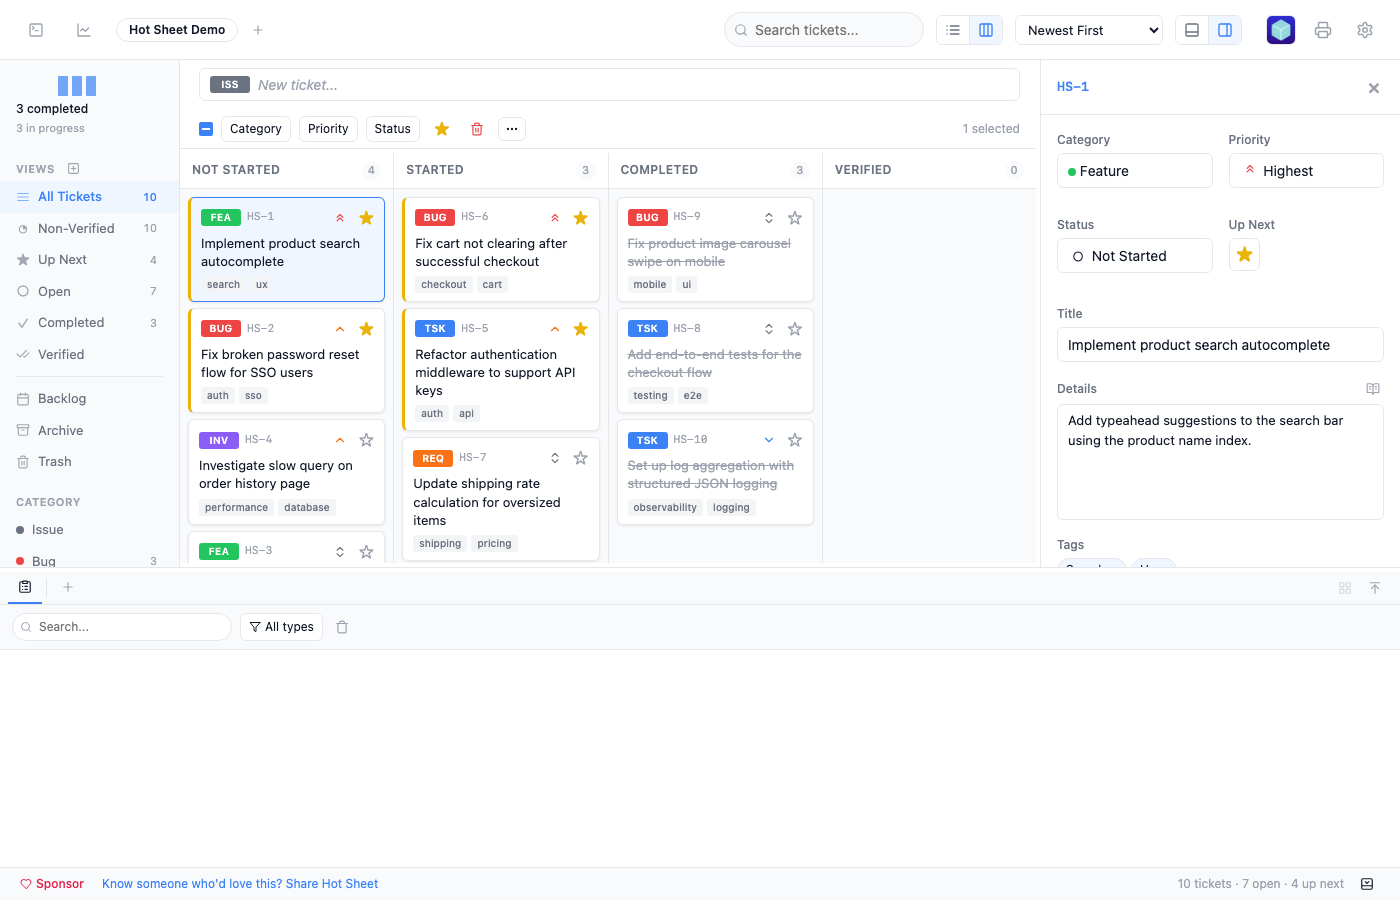The height and width of the screenshot is (900, 1400).
Task: Select Non-Verified view
Action: tap(88, 228)
